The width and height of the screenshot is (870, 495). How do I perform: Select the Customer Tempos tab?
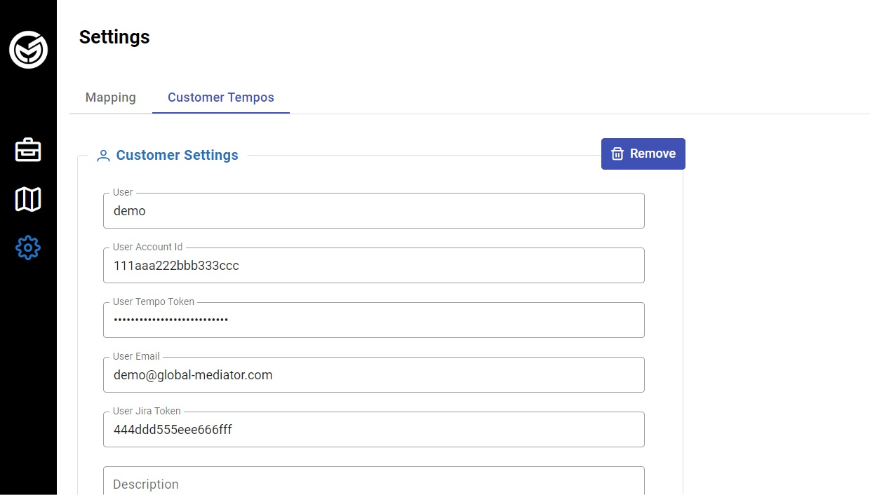[221, 97]
